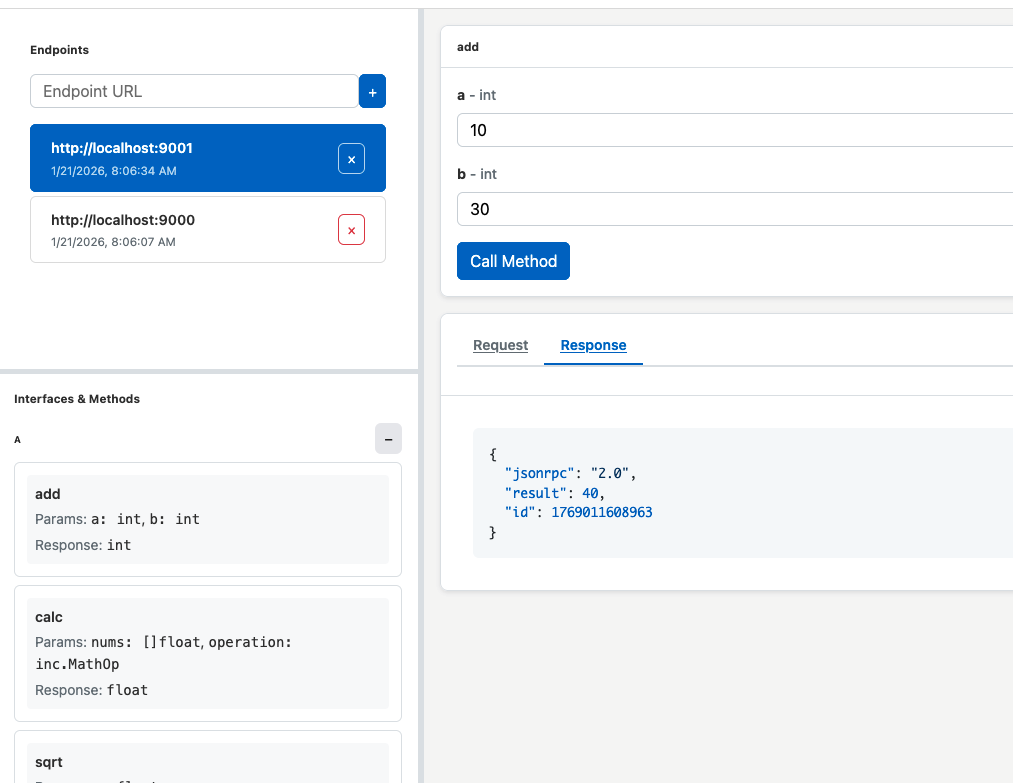The width and height of the screenshot is (1013, 783).
Task: Choose the calc method from the list
Action: [x=207, y=653]
